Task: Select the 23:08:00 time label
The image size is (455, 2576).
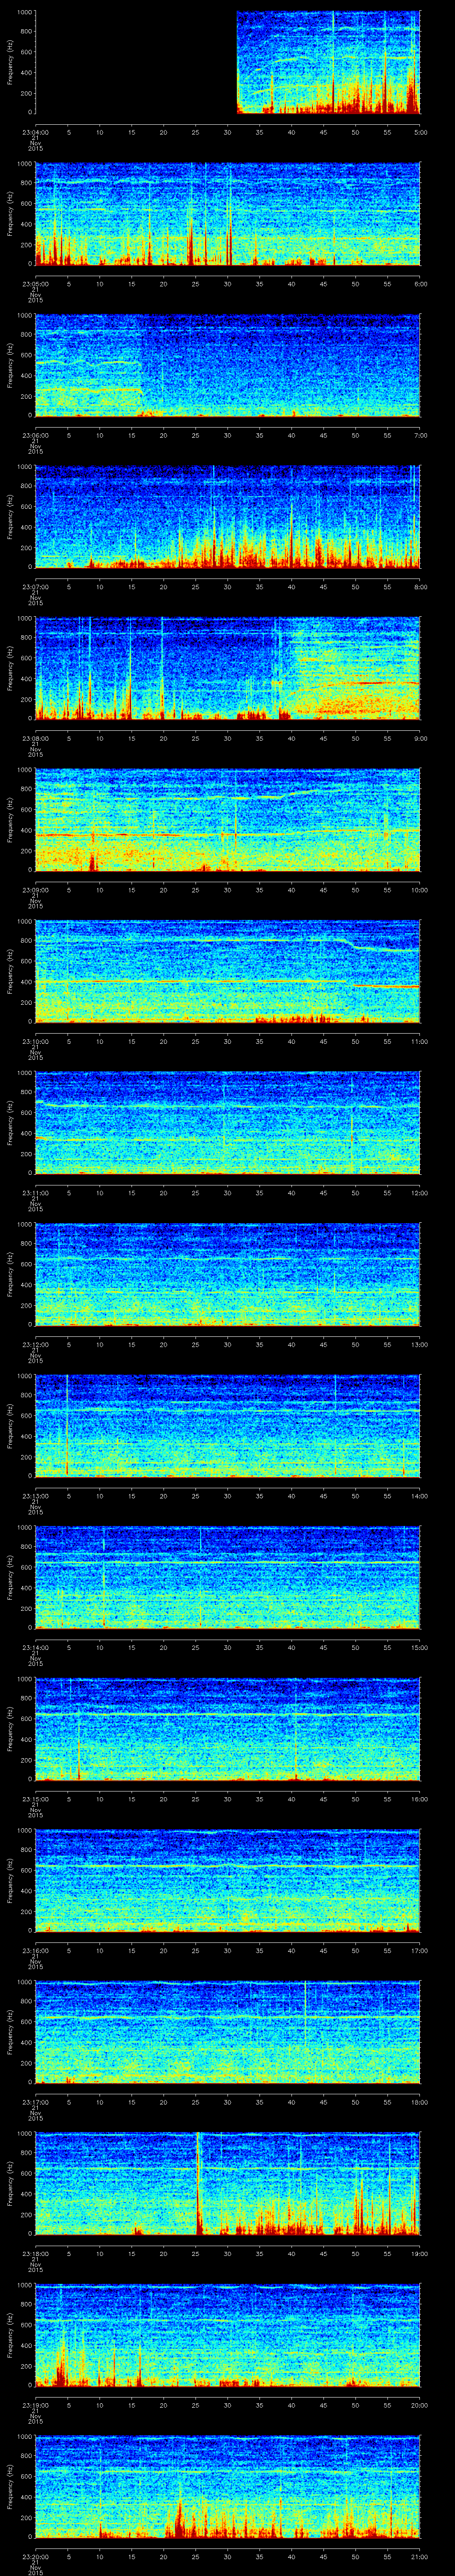Action: point(36,739)
